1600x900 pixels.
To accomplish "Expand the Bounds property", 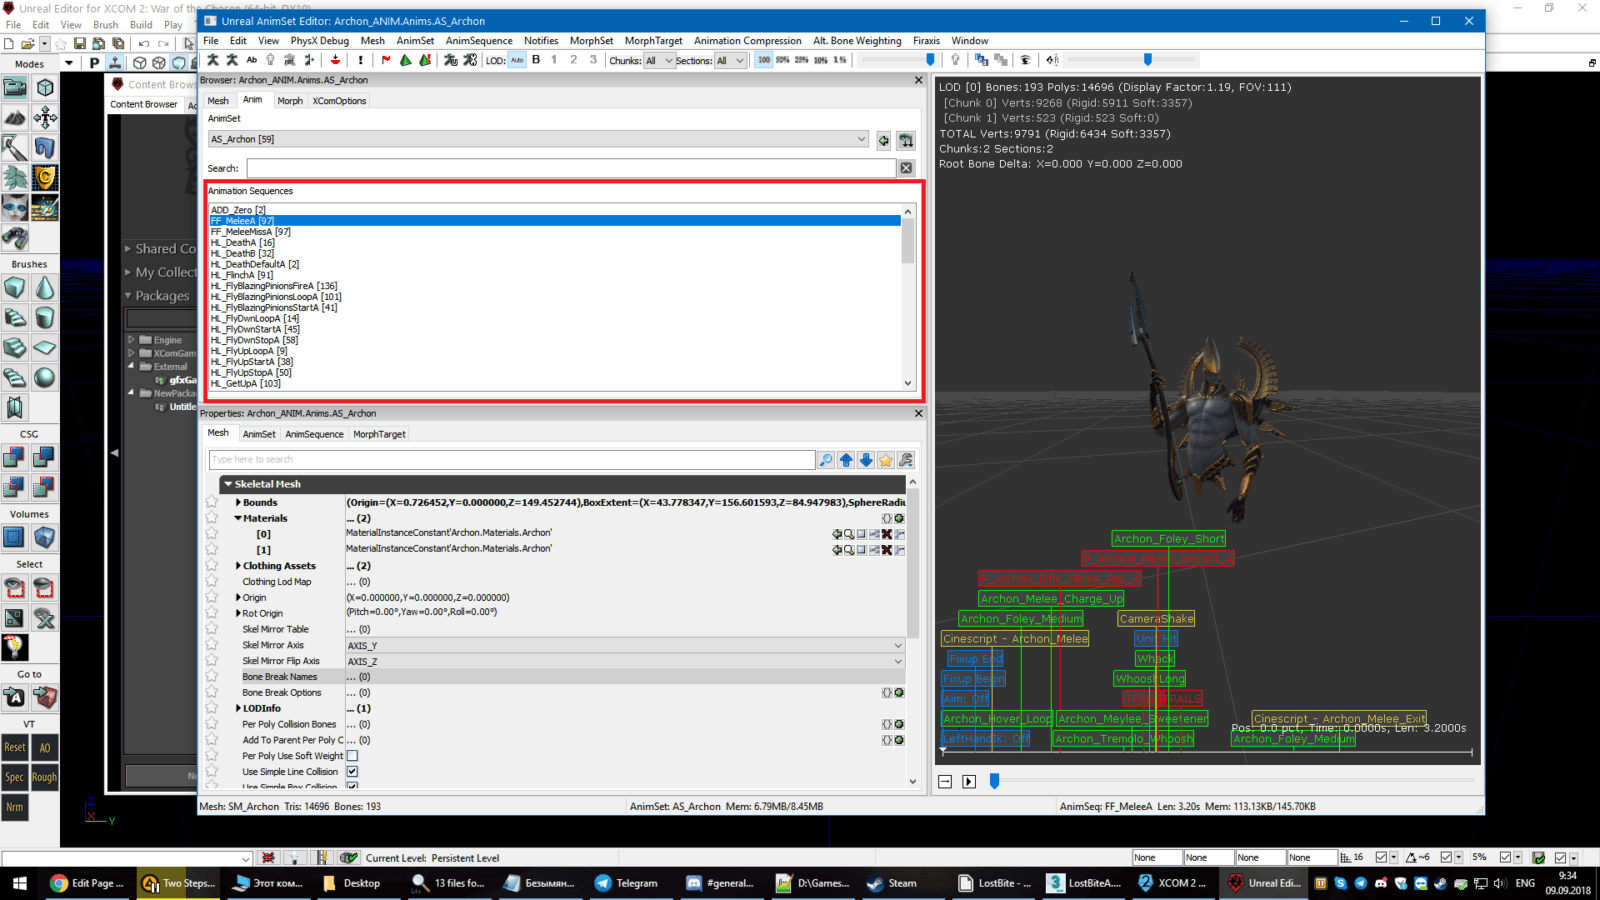I will (238, 502).
